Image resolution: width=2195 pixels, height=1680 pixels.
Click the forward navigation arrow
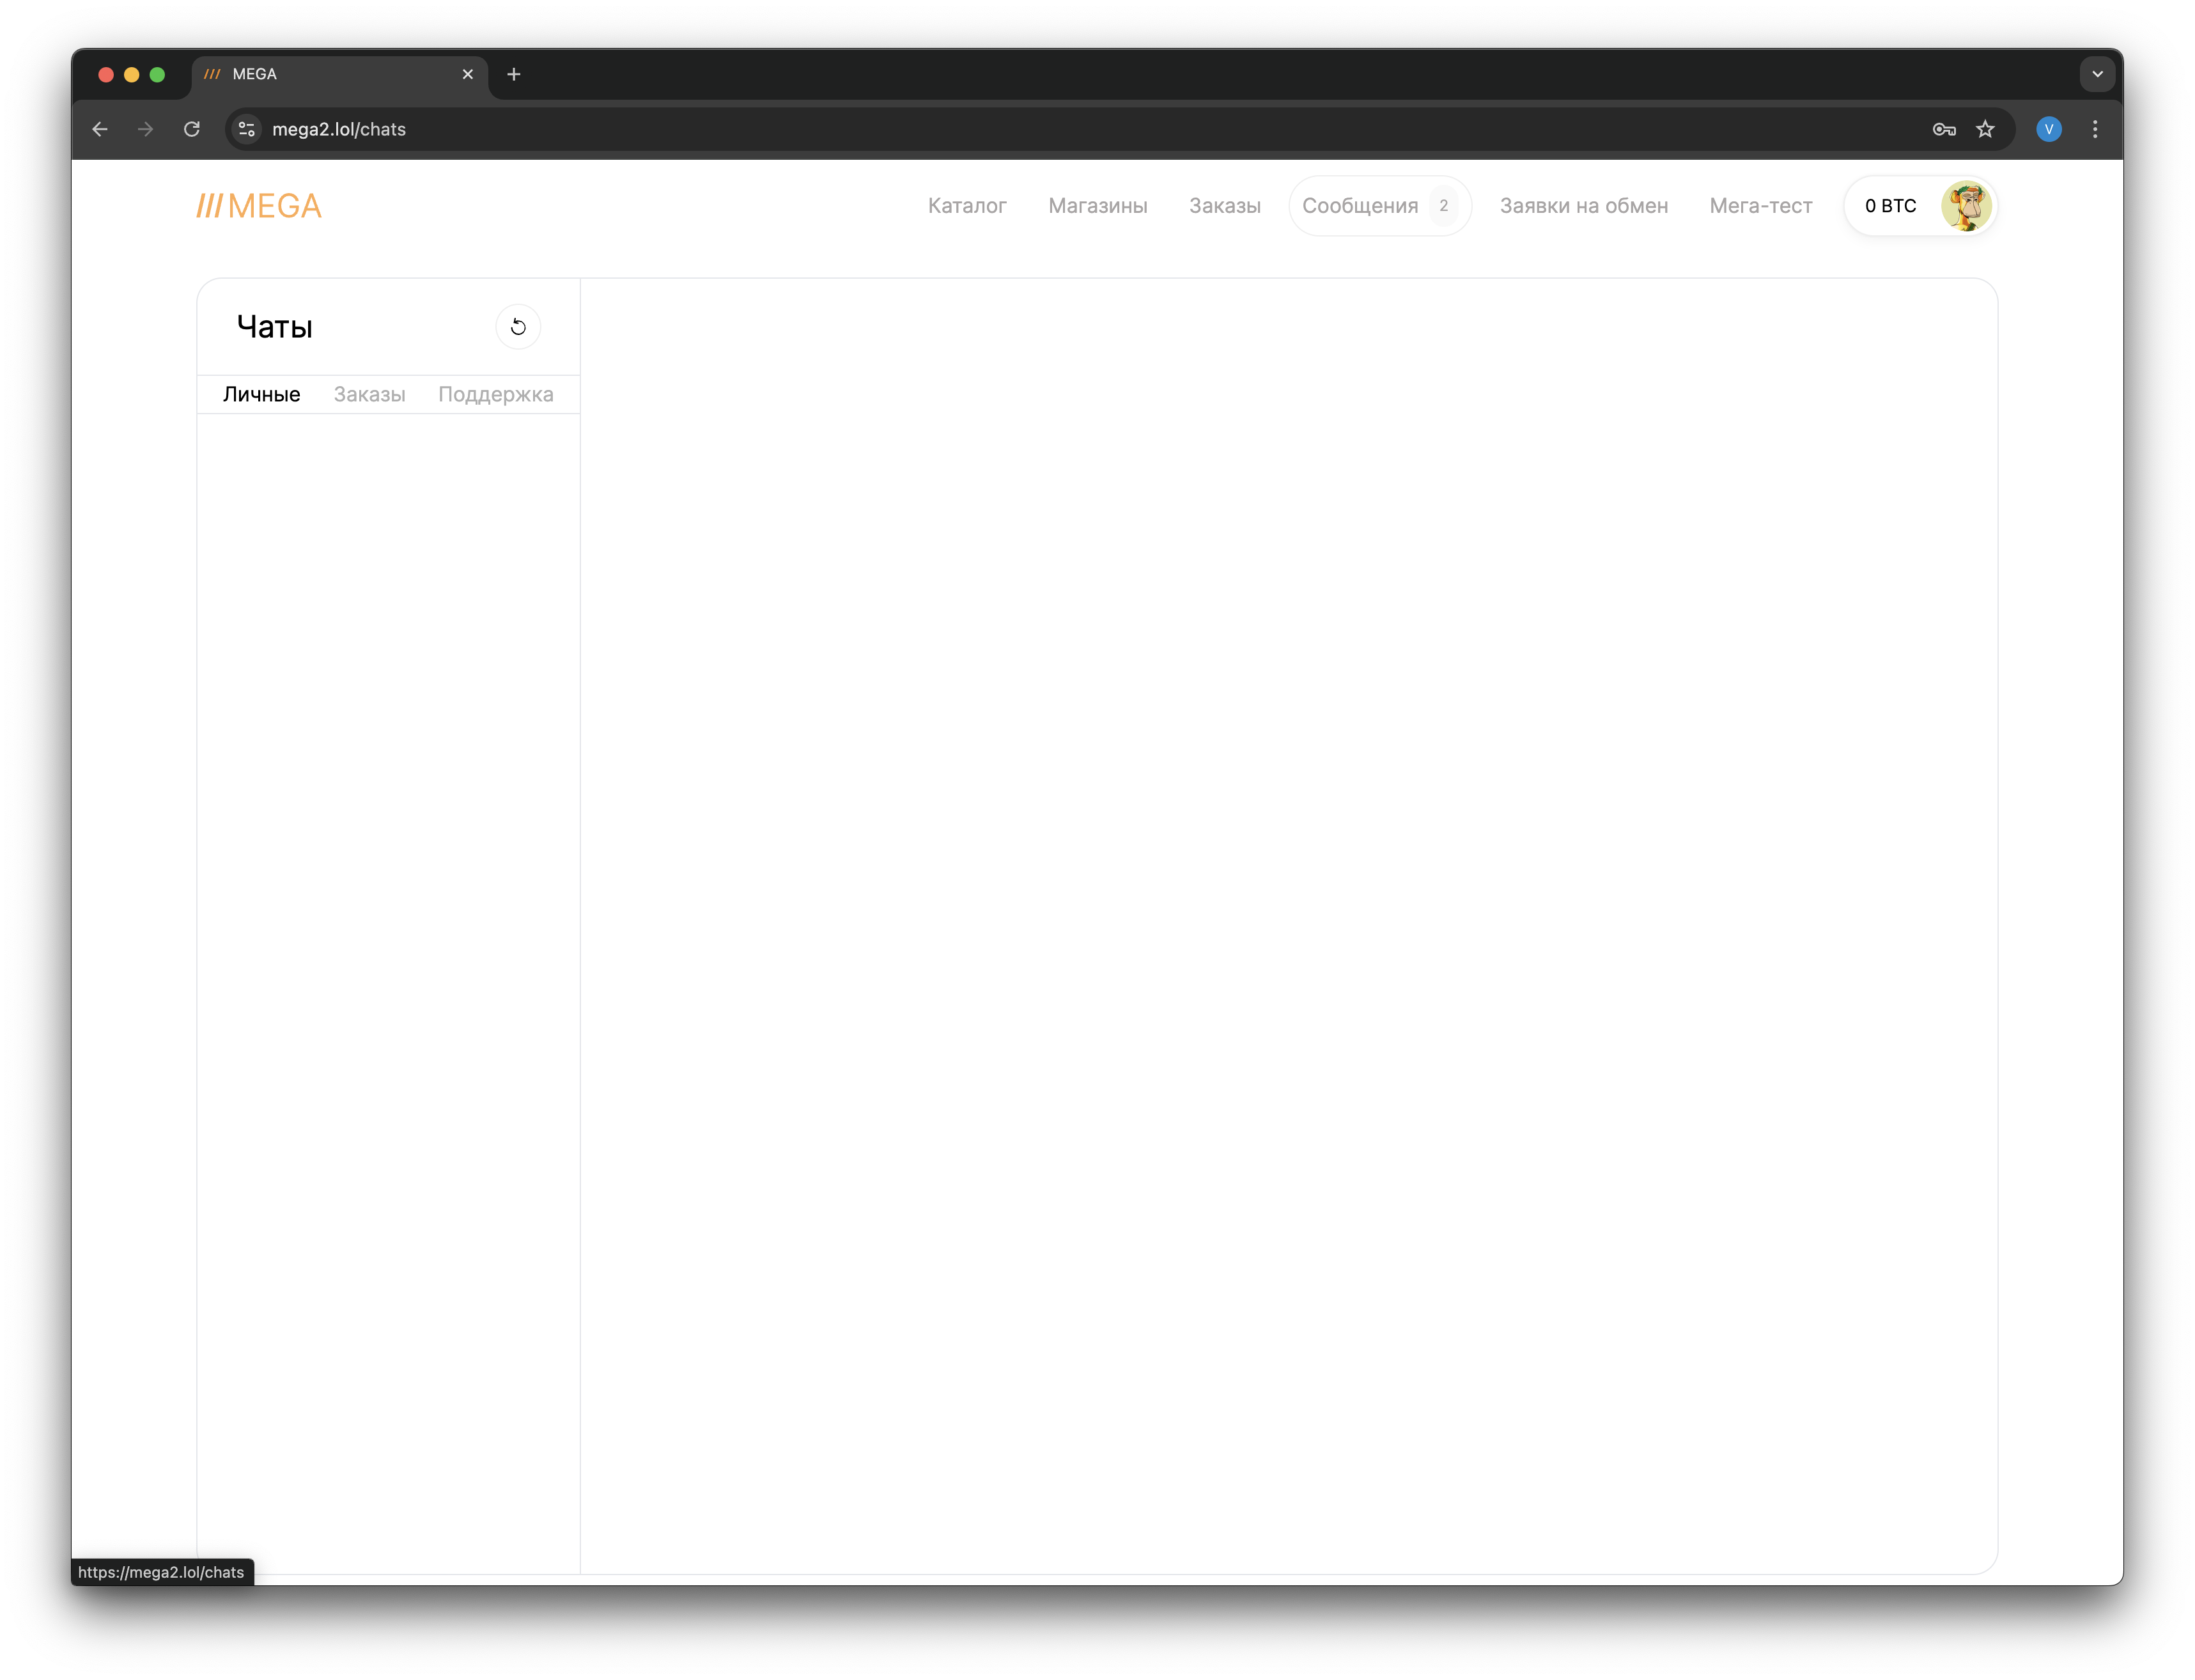[145, 129]
